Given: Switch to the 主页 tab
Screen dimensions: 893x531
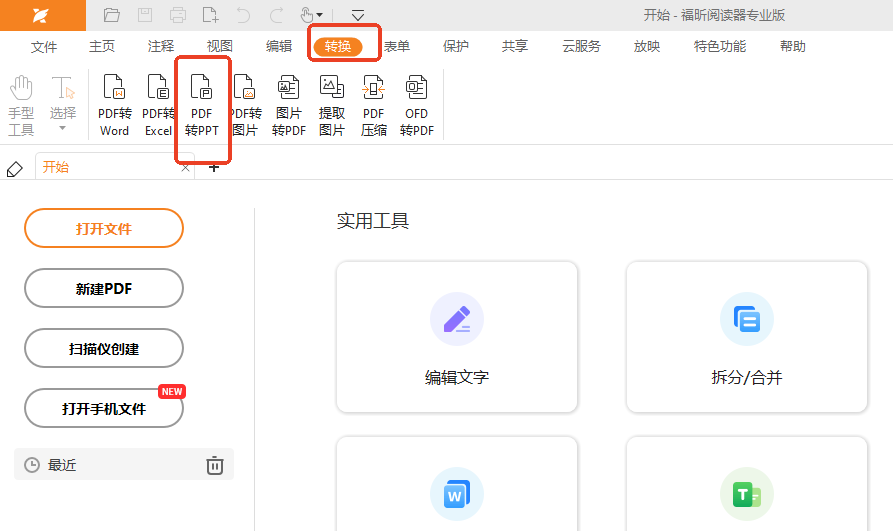Looking at the screenshot, I should click(102, 46).
